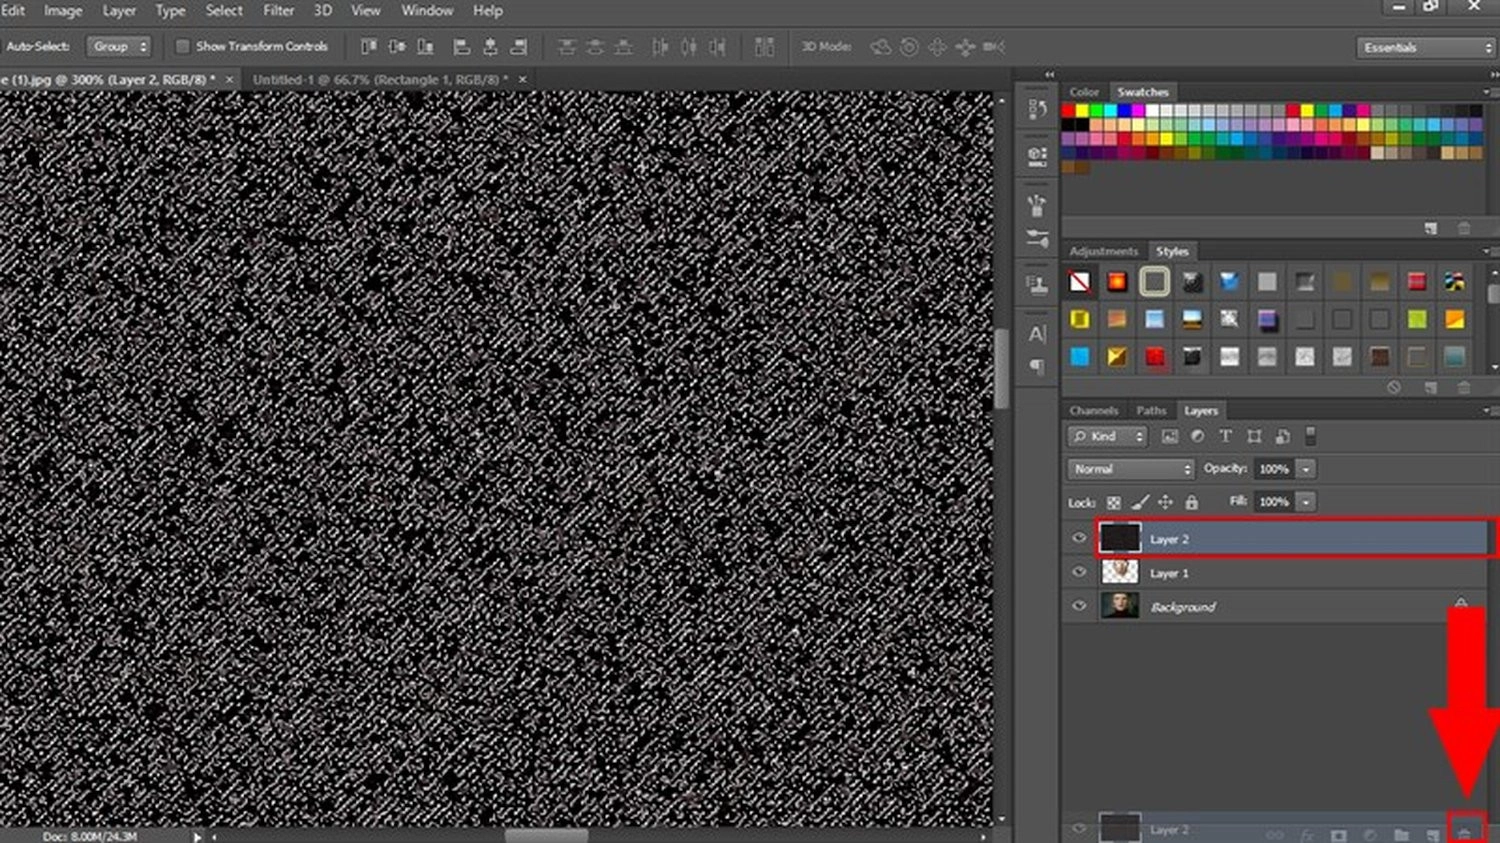This screenshot has width=1500, height=843.
Task: Apply the Default Style (None) red-slash style
Action: (x=1080, y=282)
